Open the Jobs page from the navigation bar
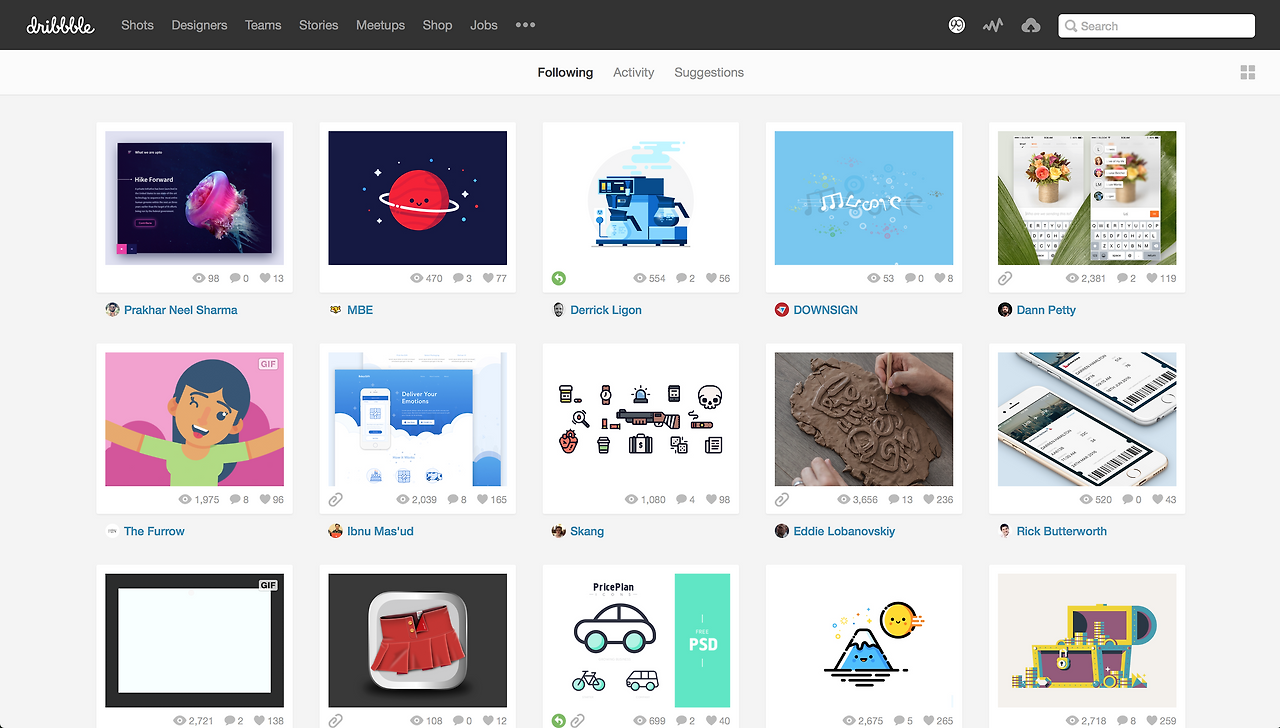The image size is (1280, 728). tap(483, 25)
